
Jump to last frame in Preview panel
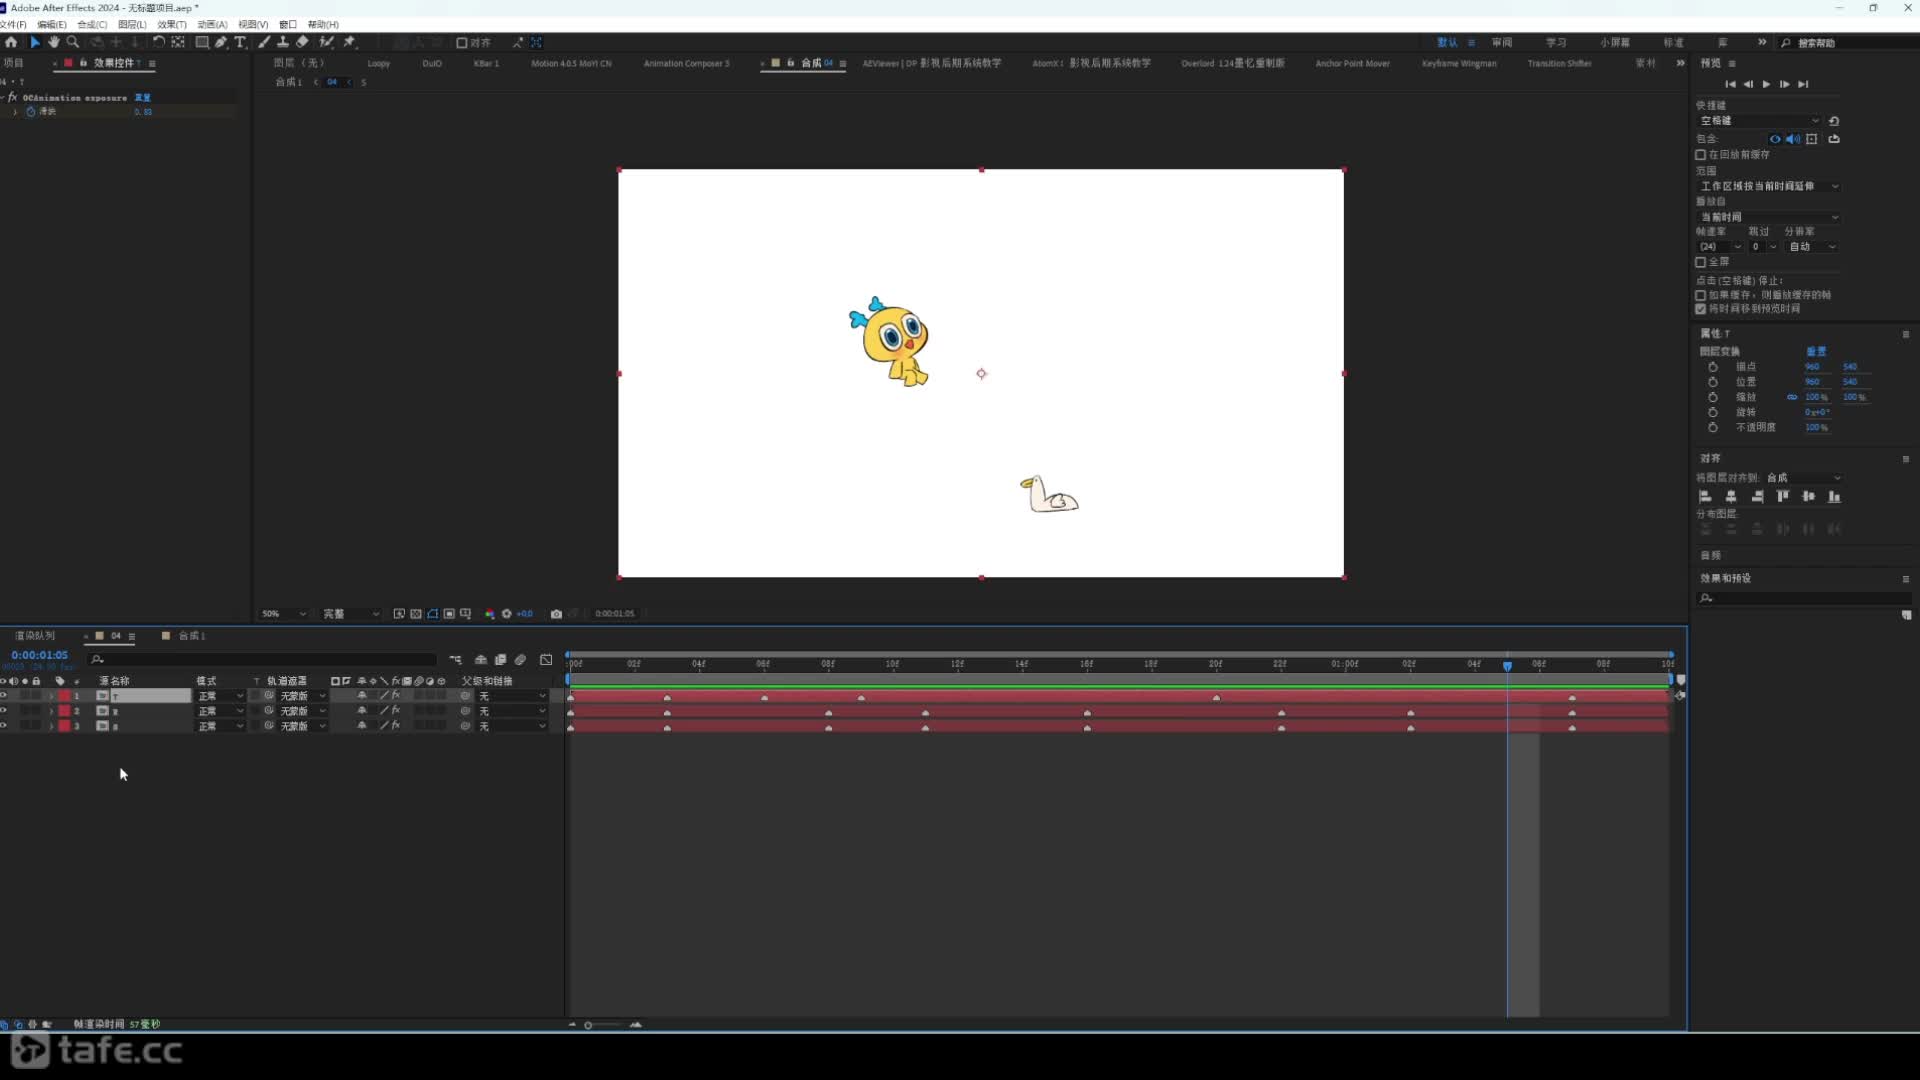(1803, 84)
